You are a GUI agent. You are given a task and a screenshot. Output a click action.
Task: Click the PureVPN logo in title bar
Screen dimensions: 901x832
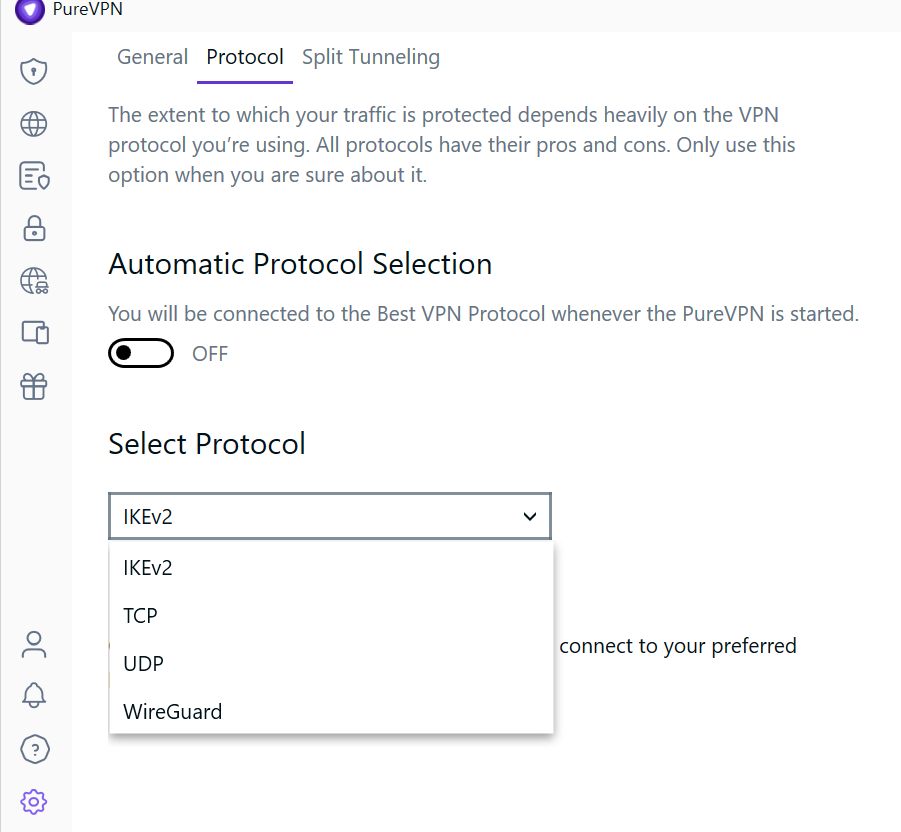(x=30, y=11)
